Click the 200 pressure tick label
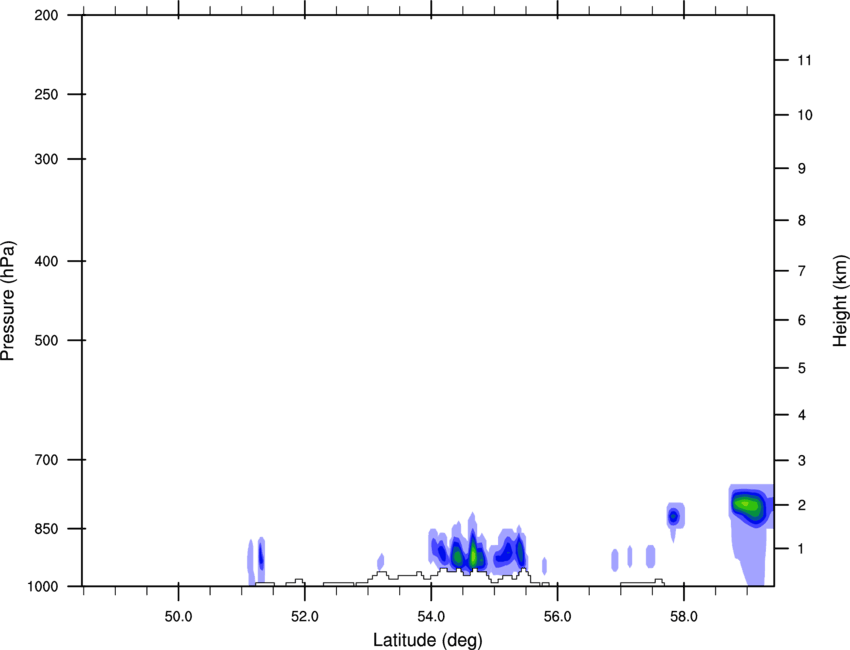 (46, 15)
